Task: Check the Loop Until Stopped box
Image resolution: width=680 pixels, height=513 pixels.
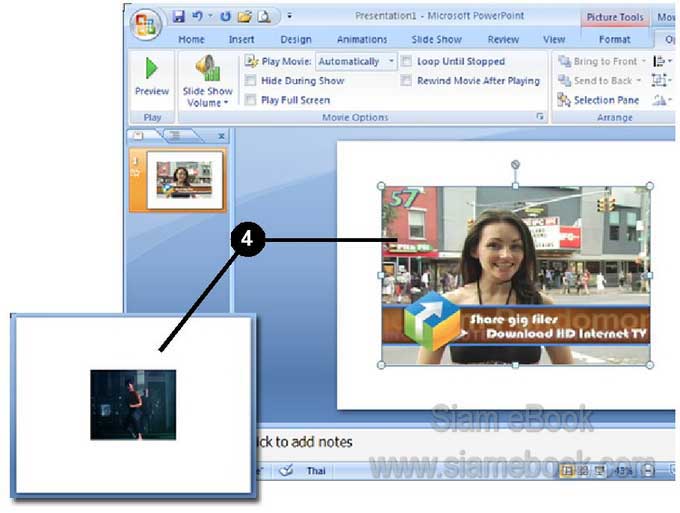Action: pyautogui.click(x=406, y=61)
